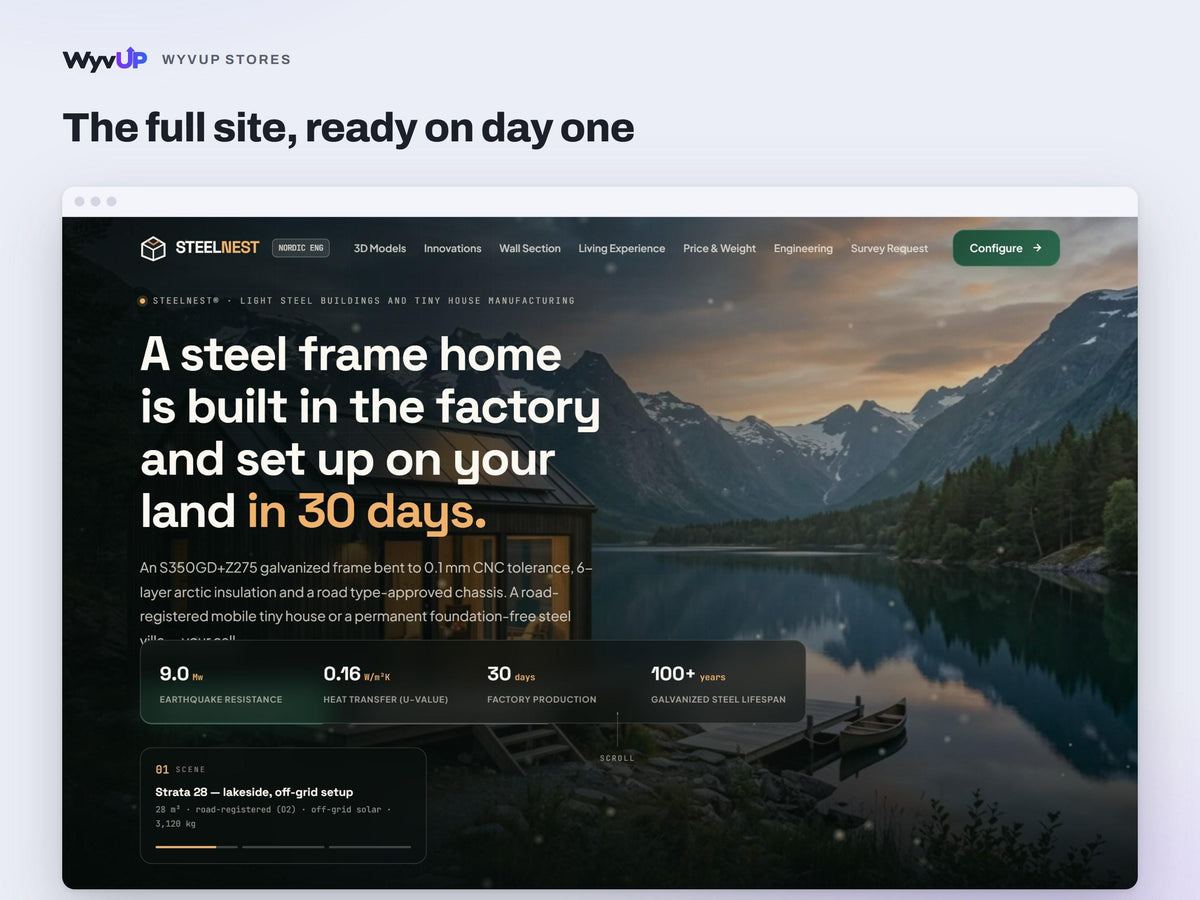Click the 0.16 W/m²K heat transfer stat

[x=386, y=685]
